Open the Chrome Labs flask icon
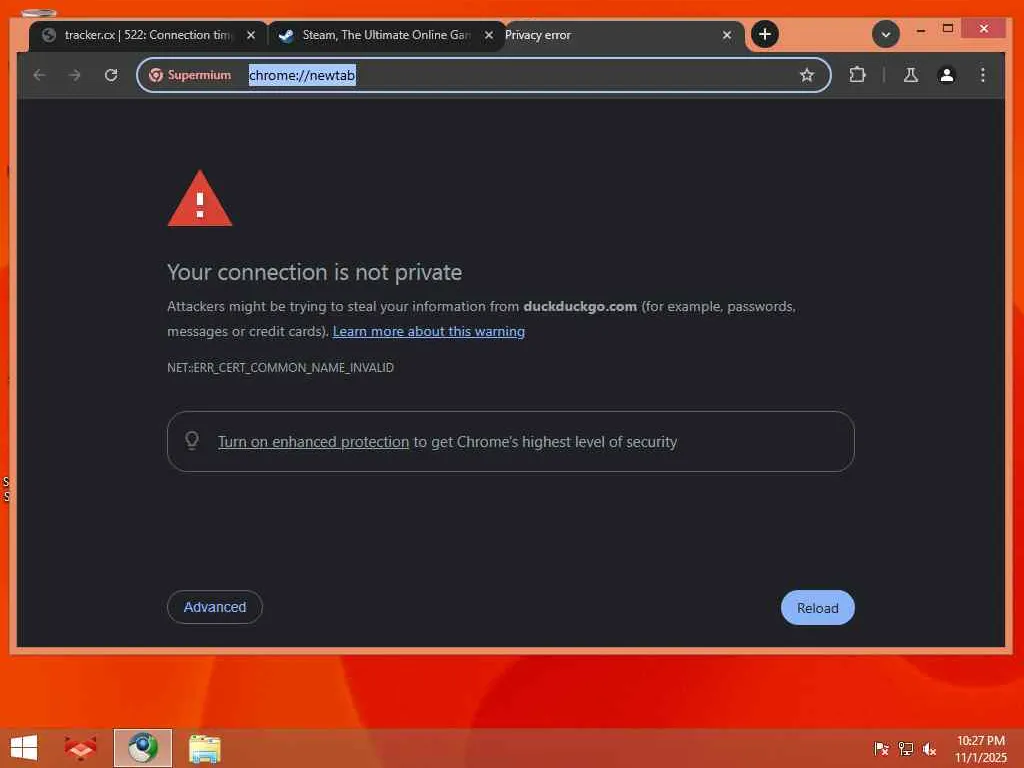1024x768 pixels. point(910,75)
